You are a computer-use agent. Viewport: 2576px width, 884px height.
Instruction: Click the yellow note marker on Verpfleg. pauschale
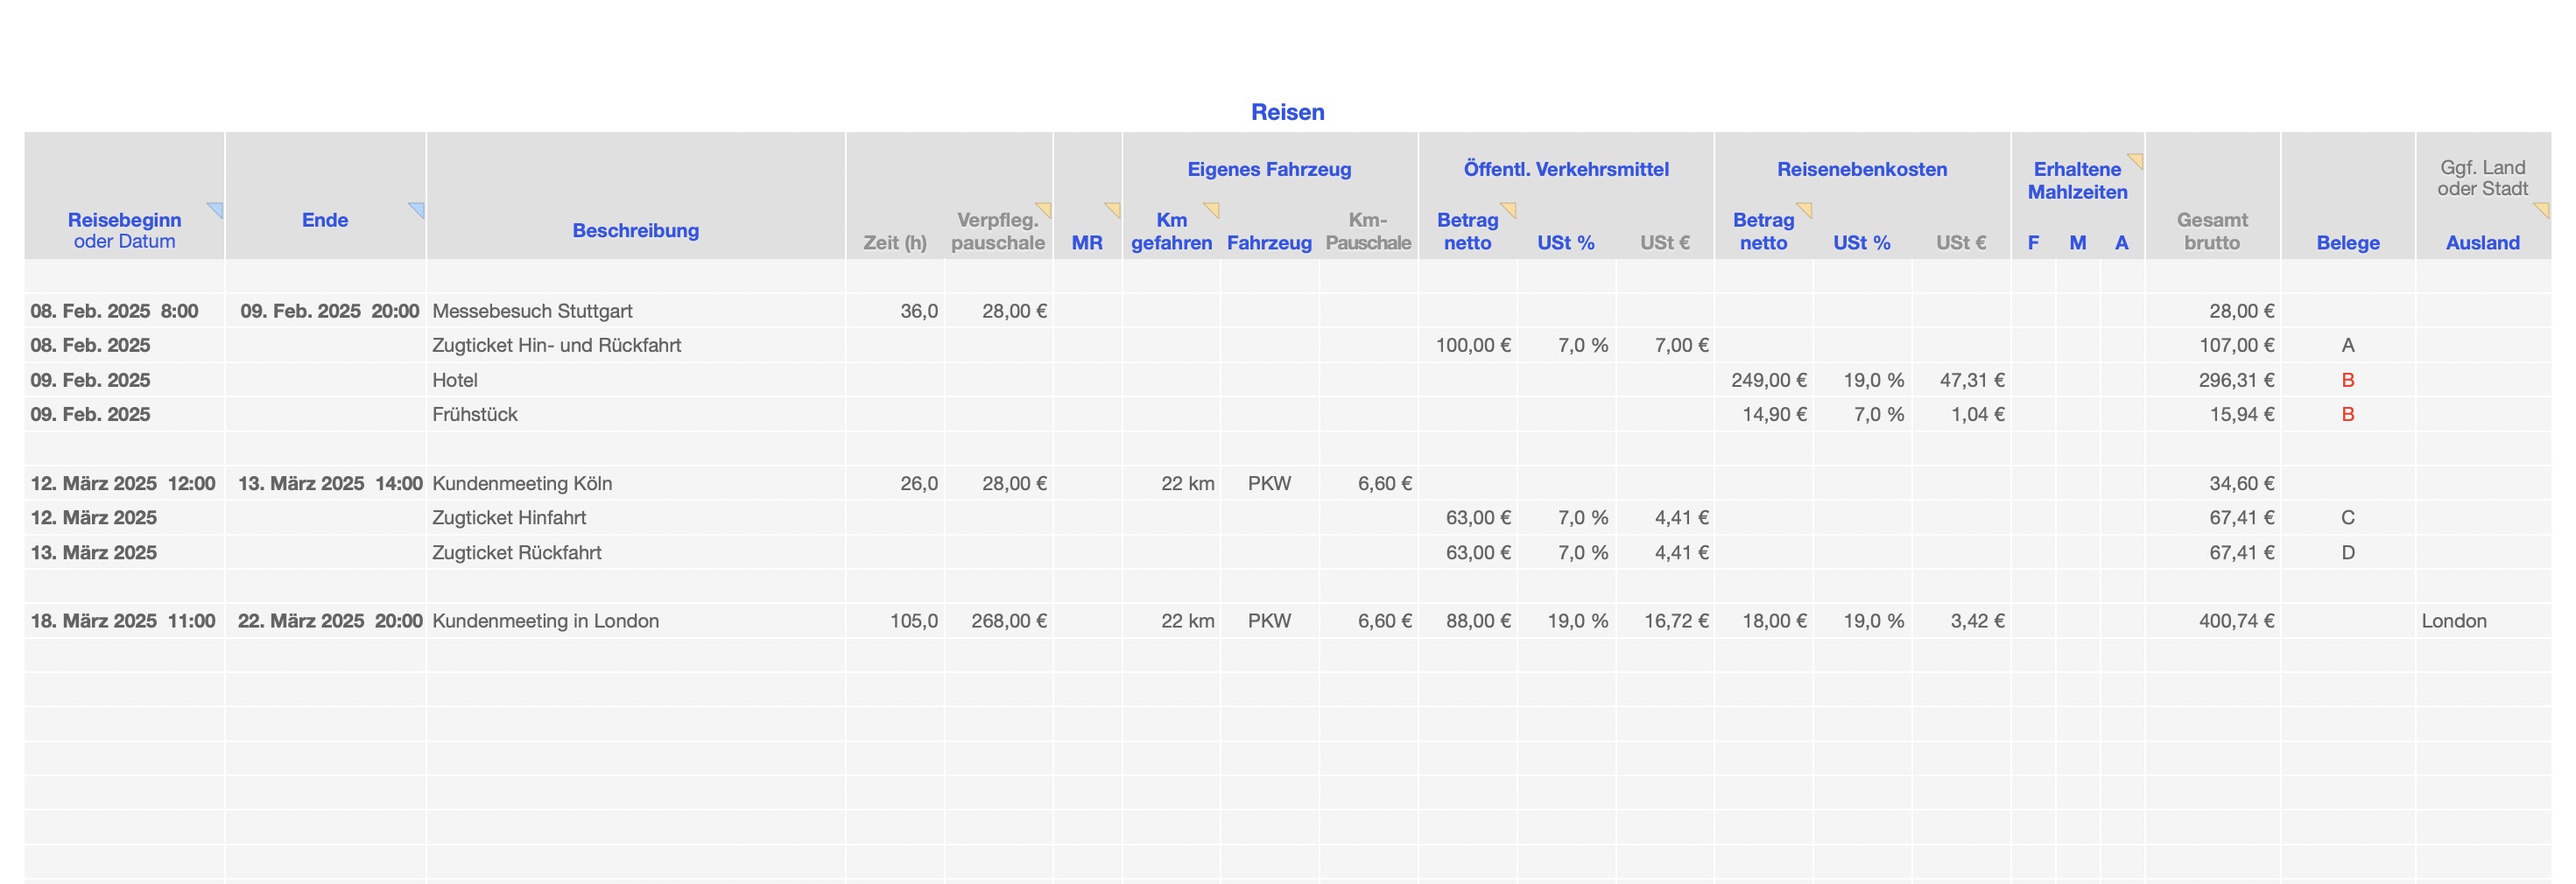(1045, 208)
